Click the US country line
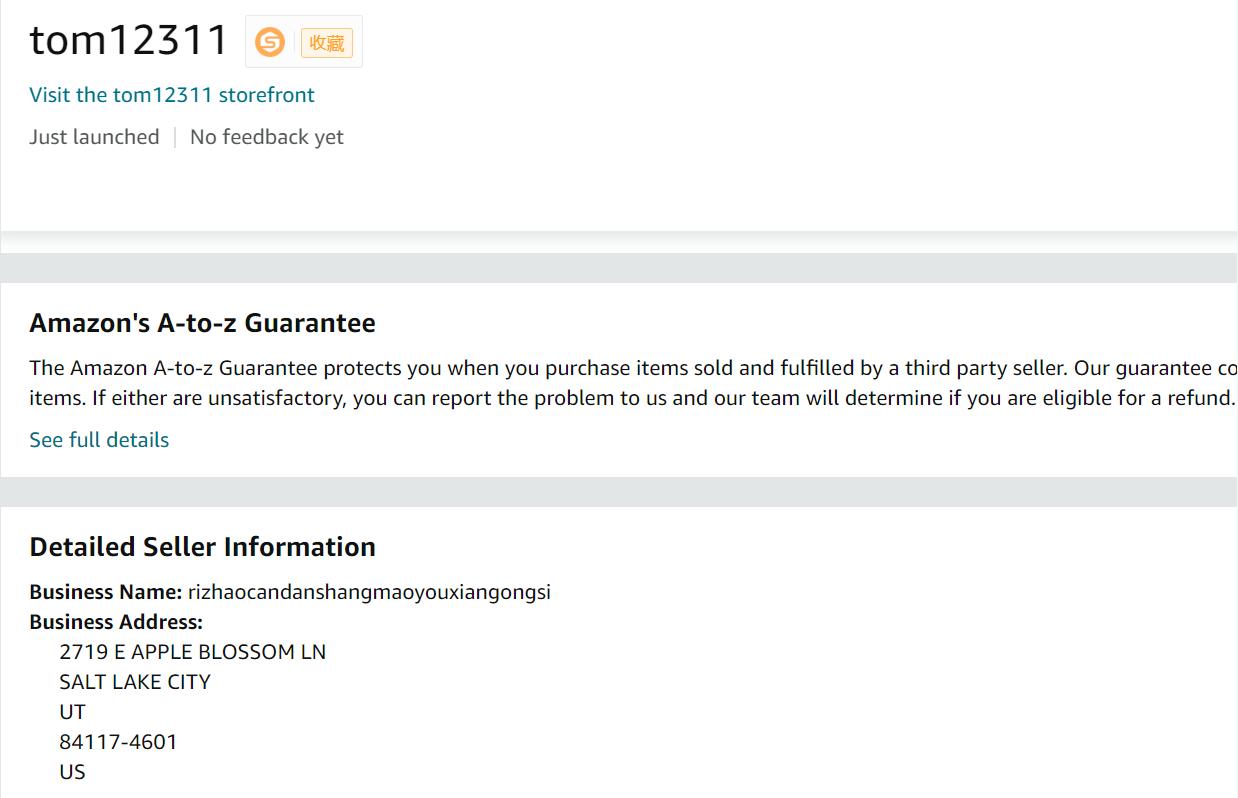1238x798 pixels. pyautogui.click(x=72, y=772)
